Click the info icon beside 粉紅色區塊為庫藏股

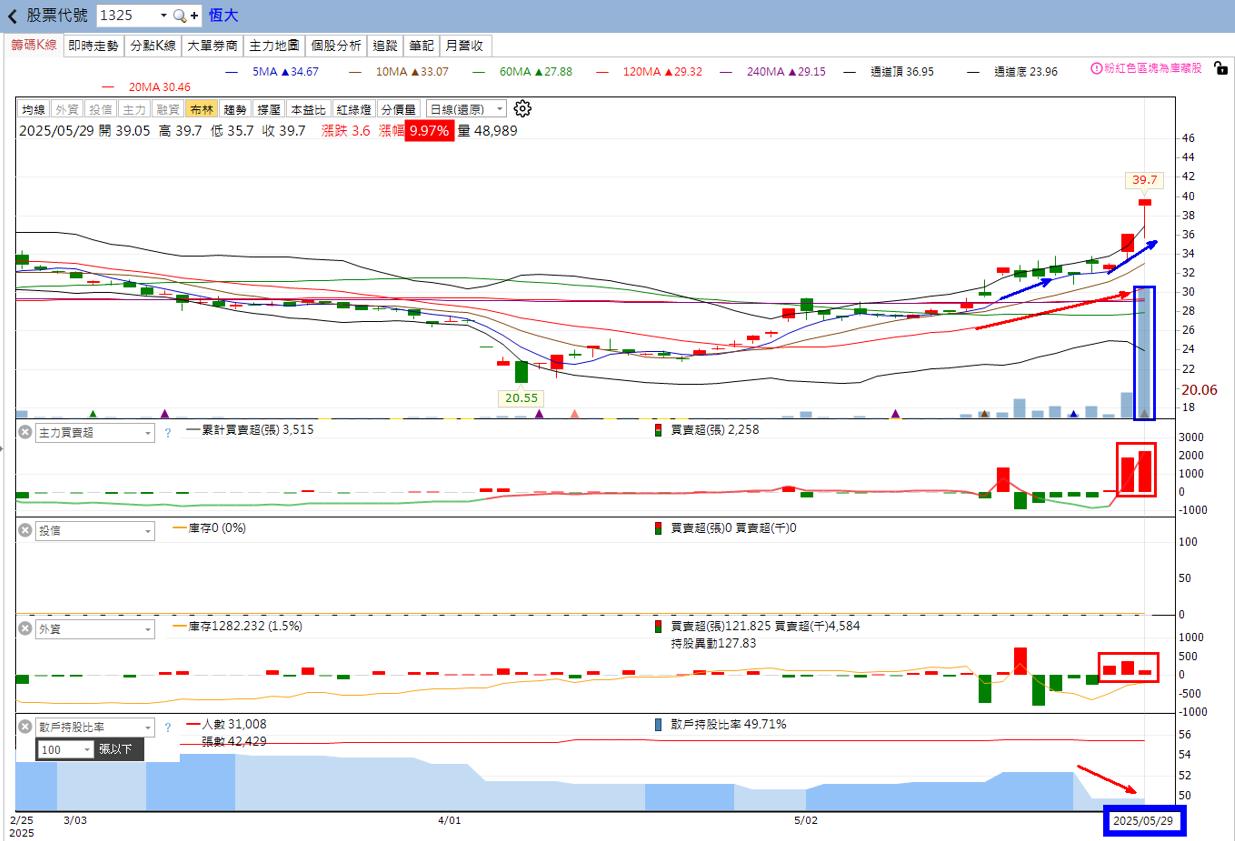pos(1096,69)
